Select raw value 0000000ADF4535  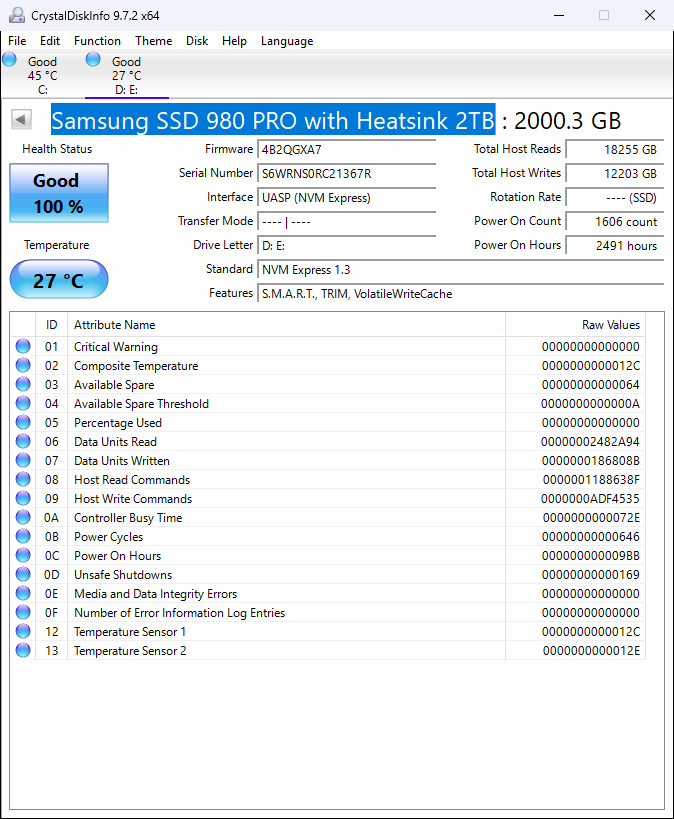tap(590, 499)
